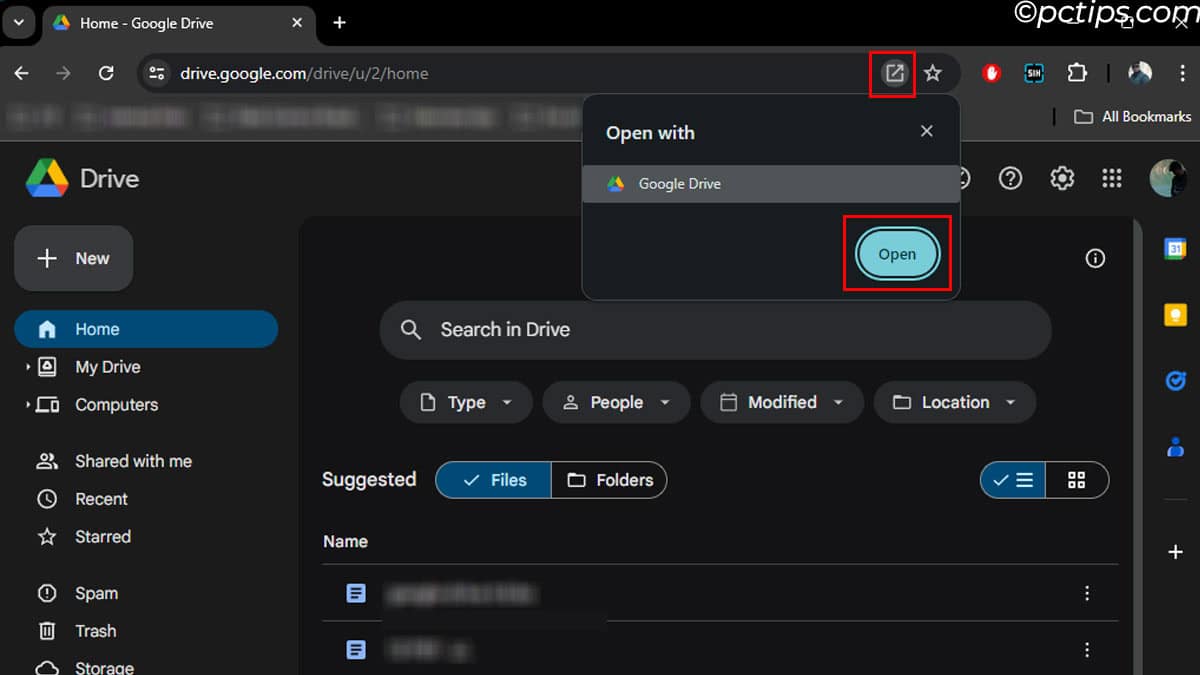
Task: Expand the Computers tree arrow
Action: (28, 405)
